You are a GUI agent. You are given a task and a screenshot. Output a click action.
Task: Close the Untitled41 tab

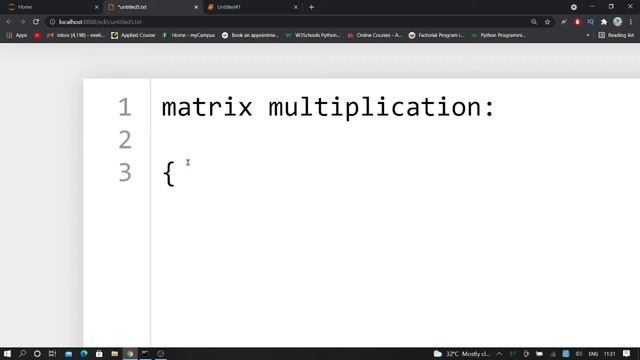point(296,7)
